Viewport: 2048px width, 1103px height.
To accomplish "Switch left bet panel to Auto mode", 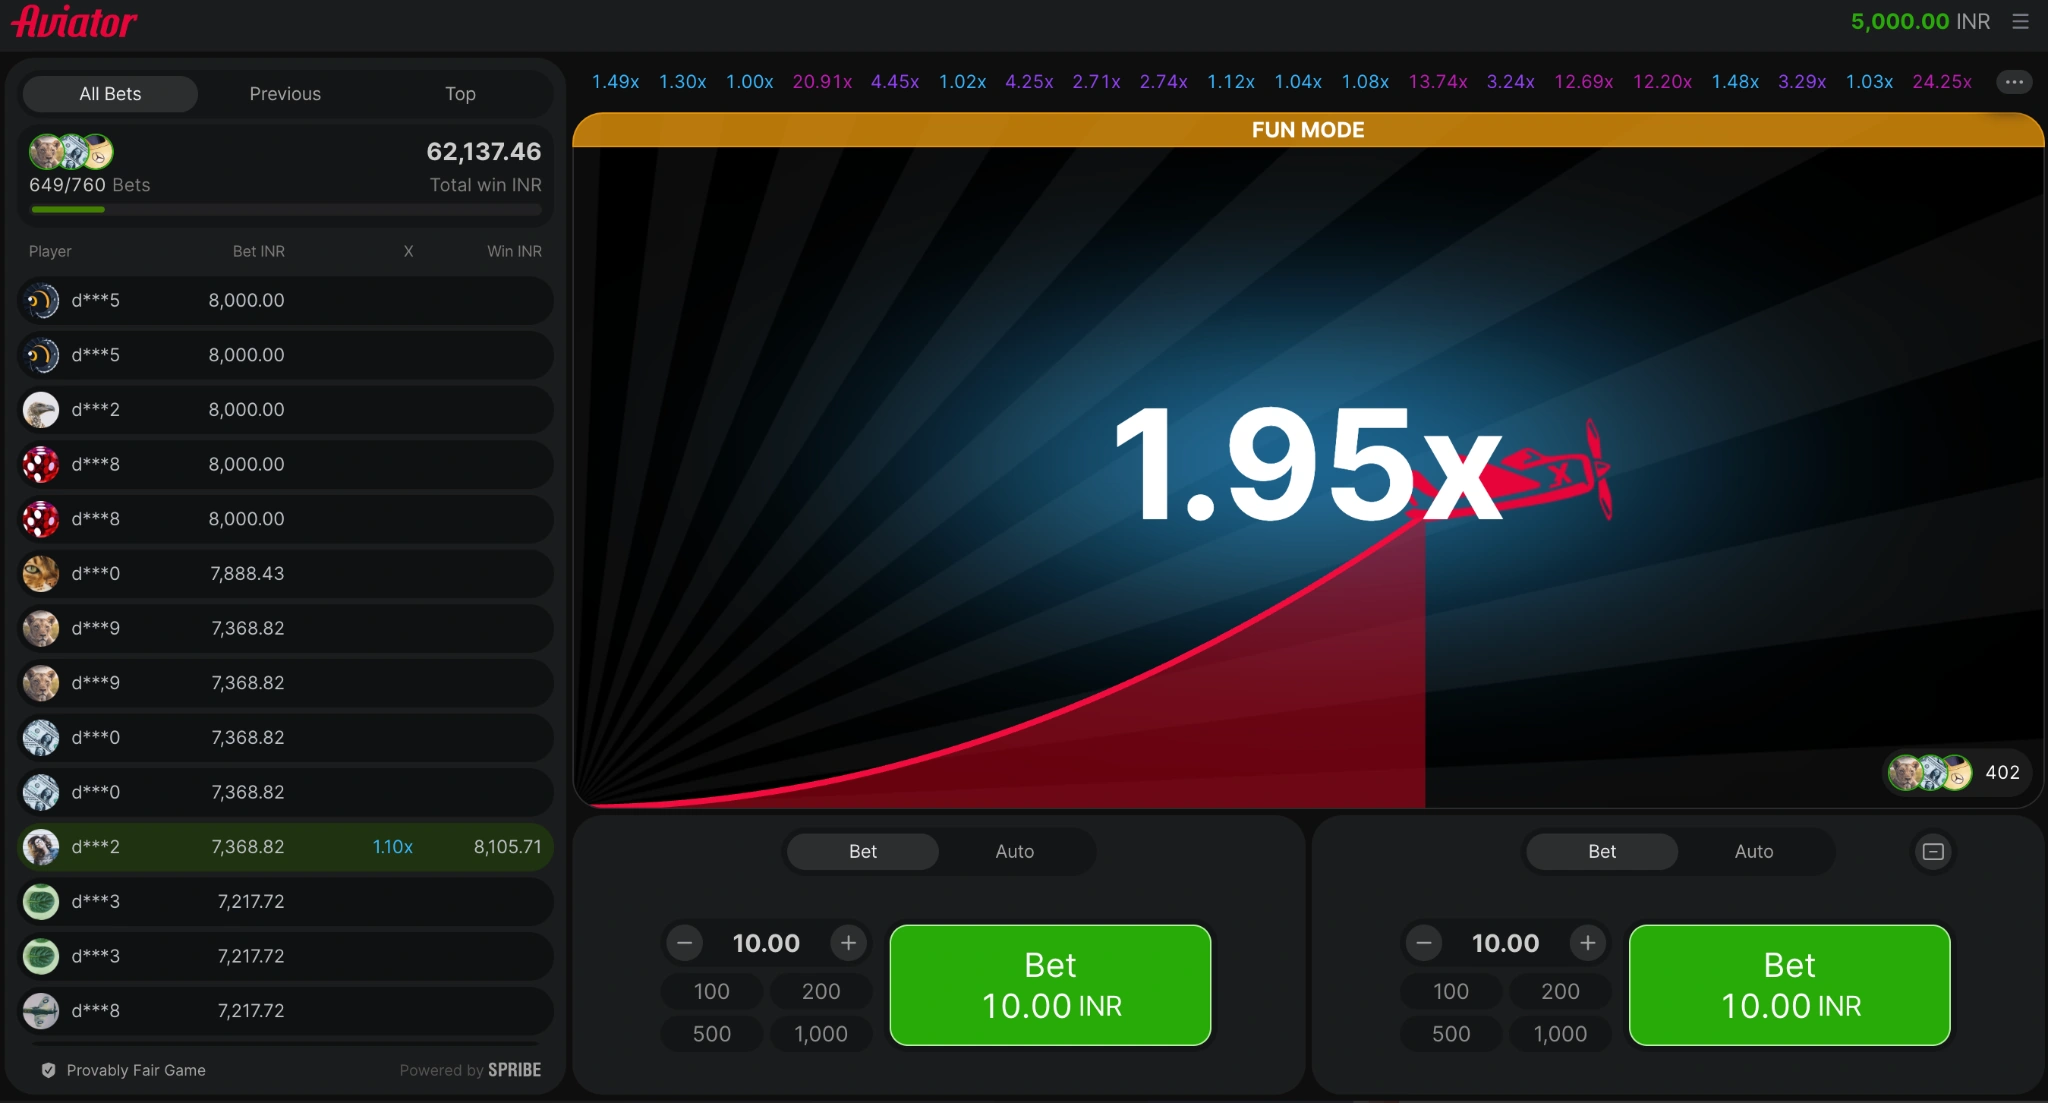I will 1014,851.
